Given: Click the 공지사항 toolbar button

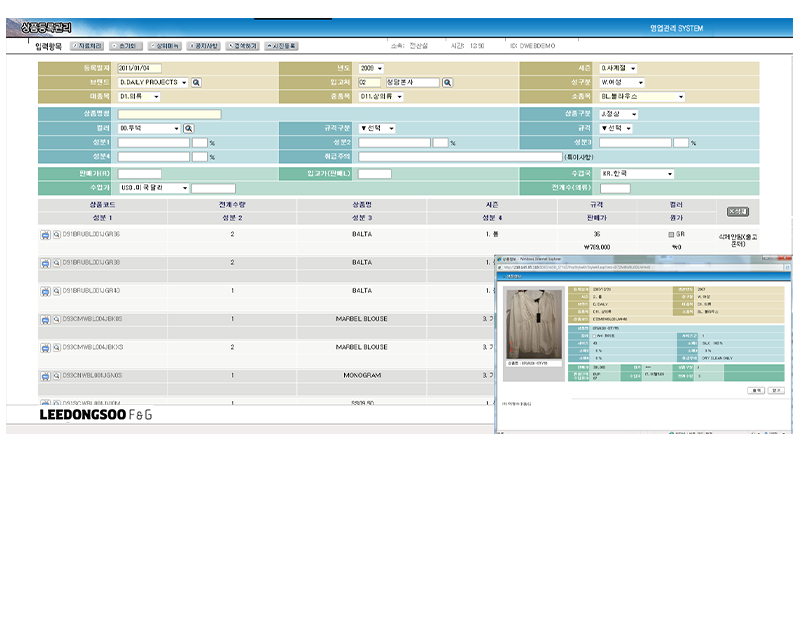Looking at the screenshot, I should point(204,46).
